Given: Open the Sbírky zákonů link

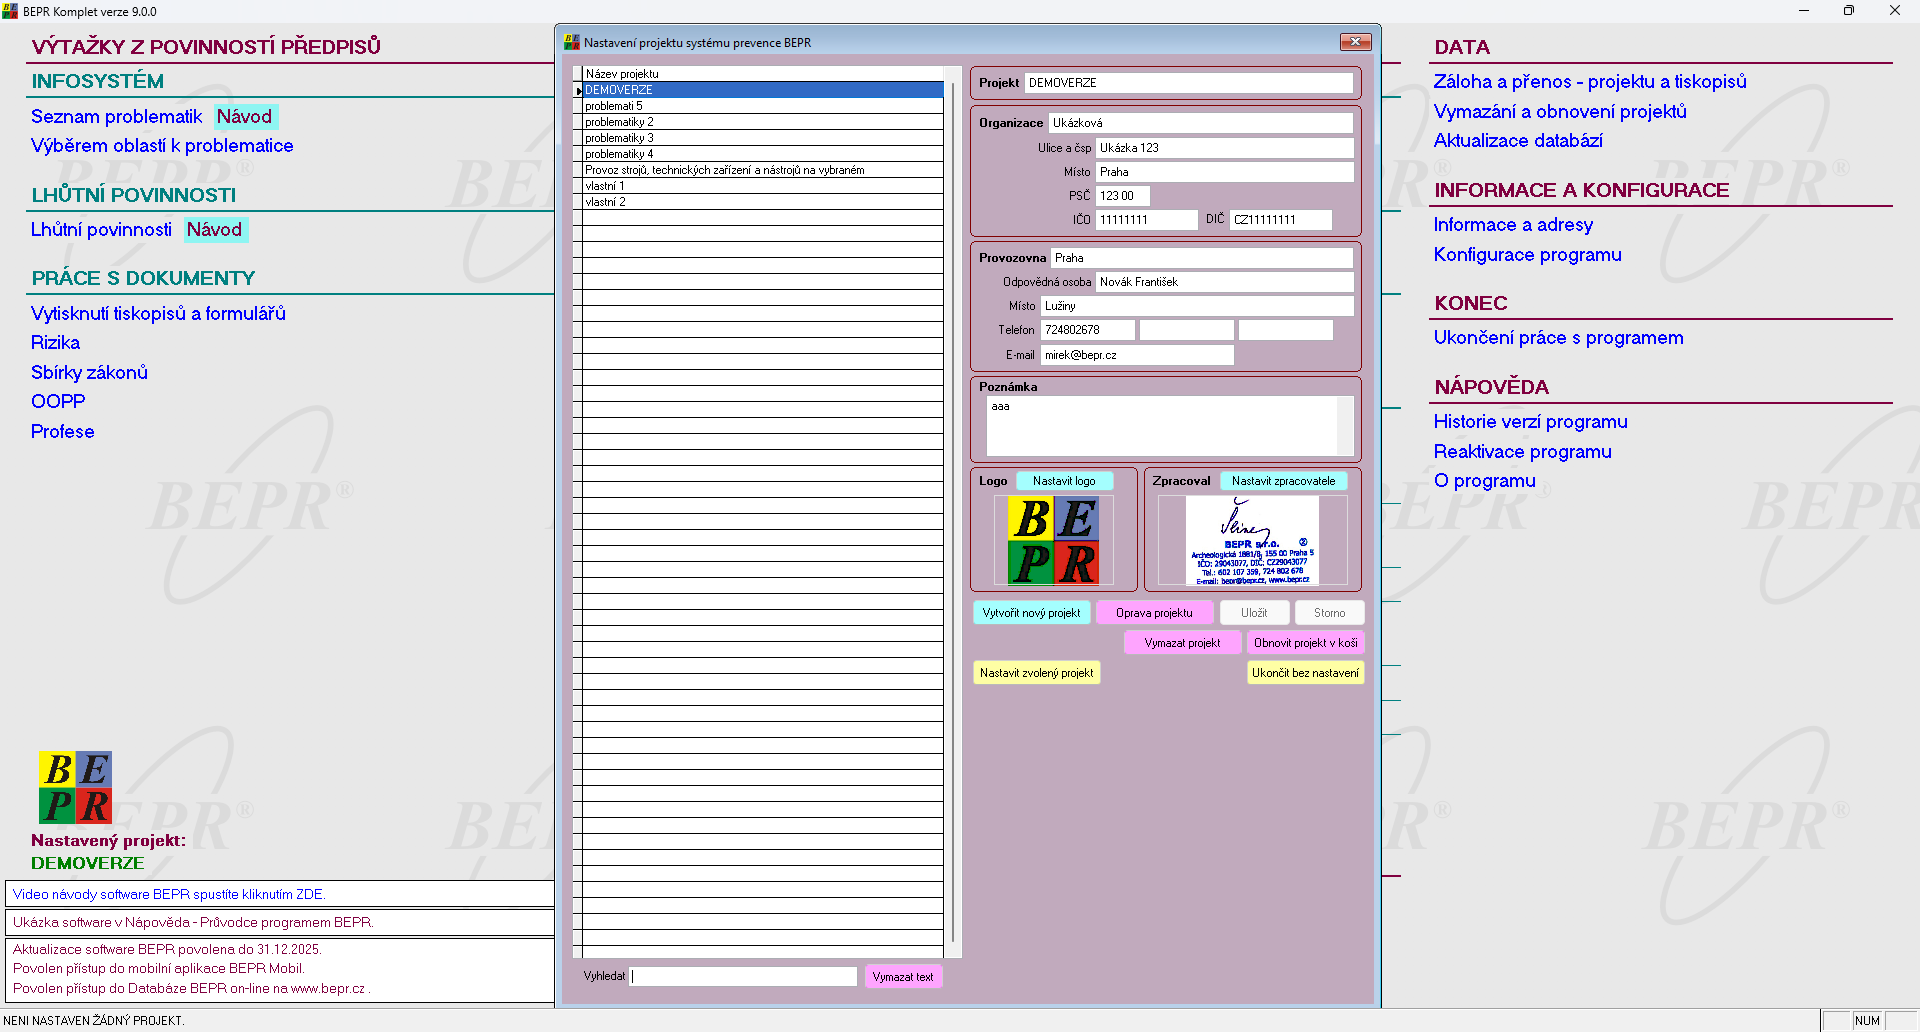Looking at the screenshot, I should (x=89, y=373).
